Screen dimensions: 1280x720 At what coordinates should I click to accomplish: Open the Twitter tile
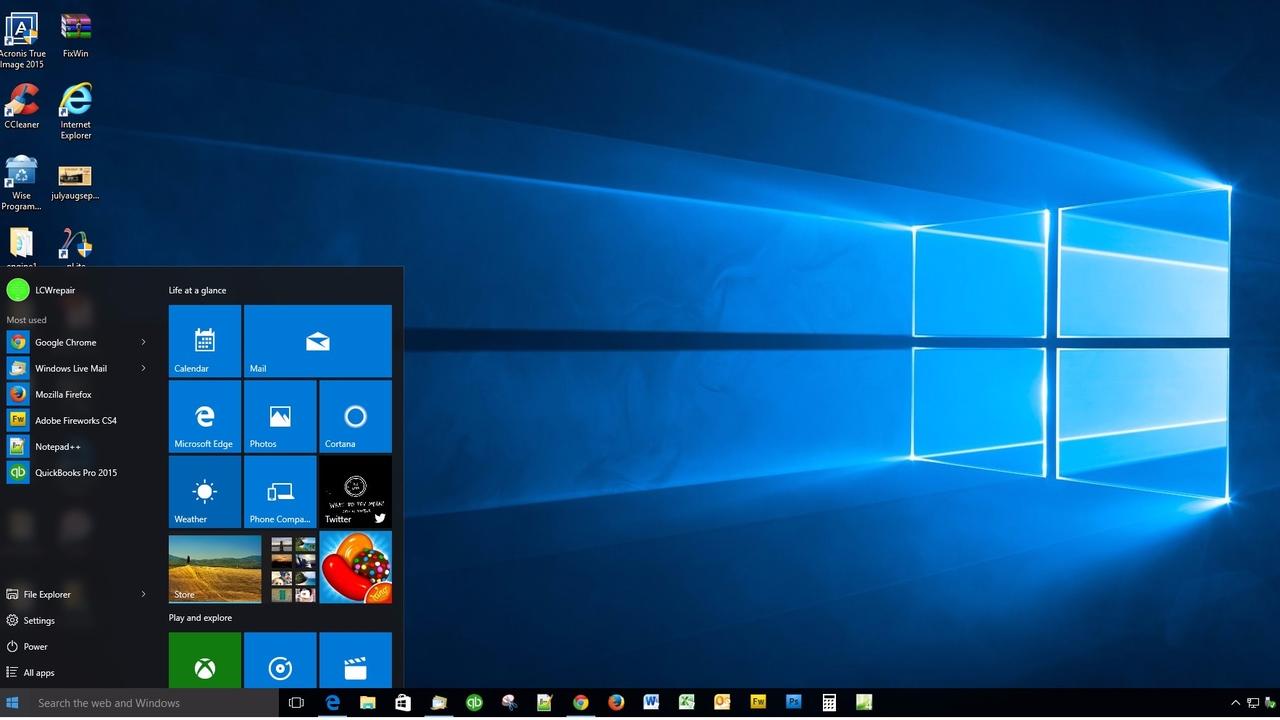coord(355,491)
